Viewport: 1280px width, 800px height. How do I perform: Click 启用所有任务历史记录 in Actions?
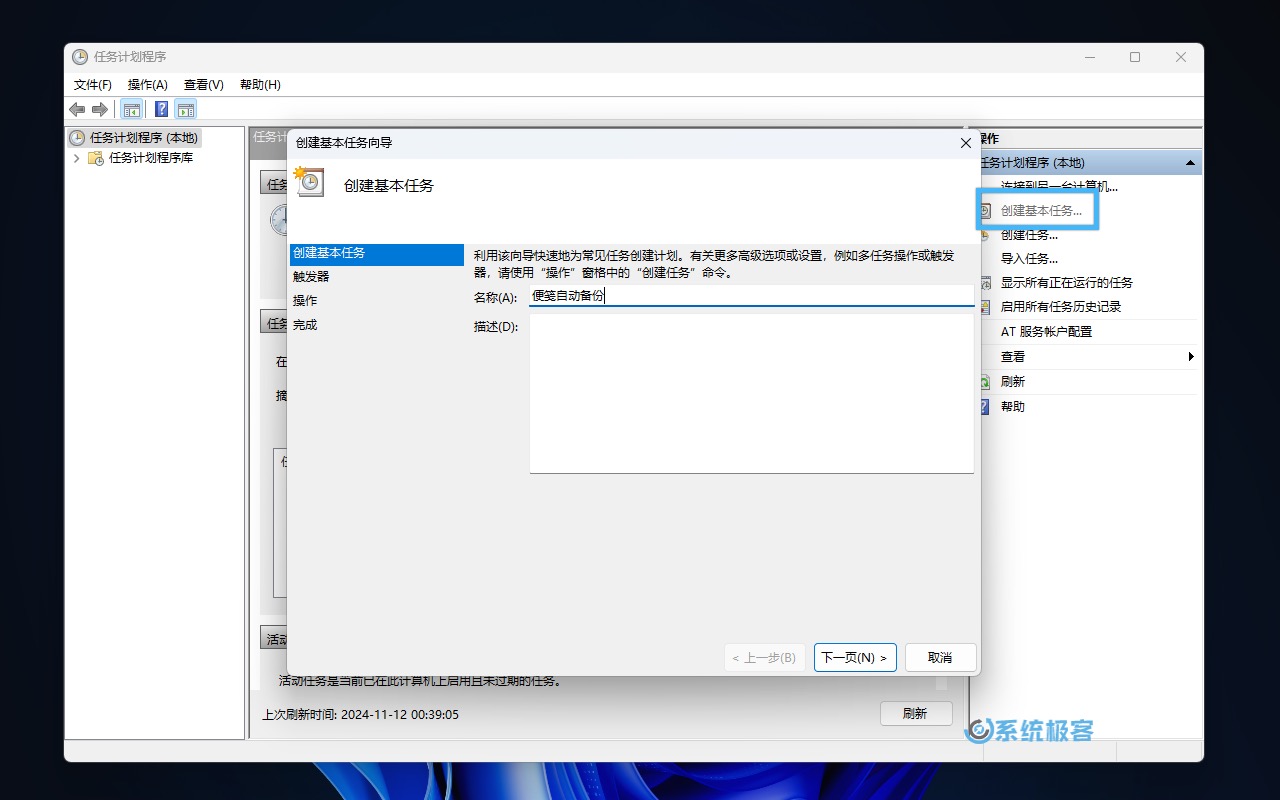pyautogui.click(x=1061, y=307)
